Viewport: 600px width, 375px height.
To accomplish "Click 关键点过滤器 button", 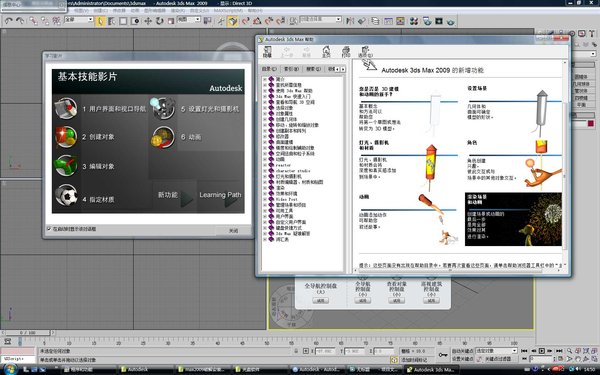I will (497, 359).
